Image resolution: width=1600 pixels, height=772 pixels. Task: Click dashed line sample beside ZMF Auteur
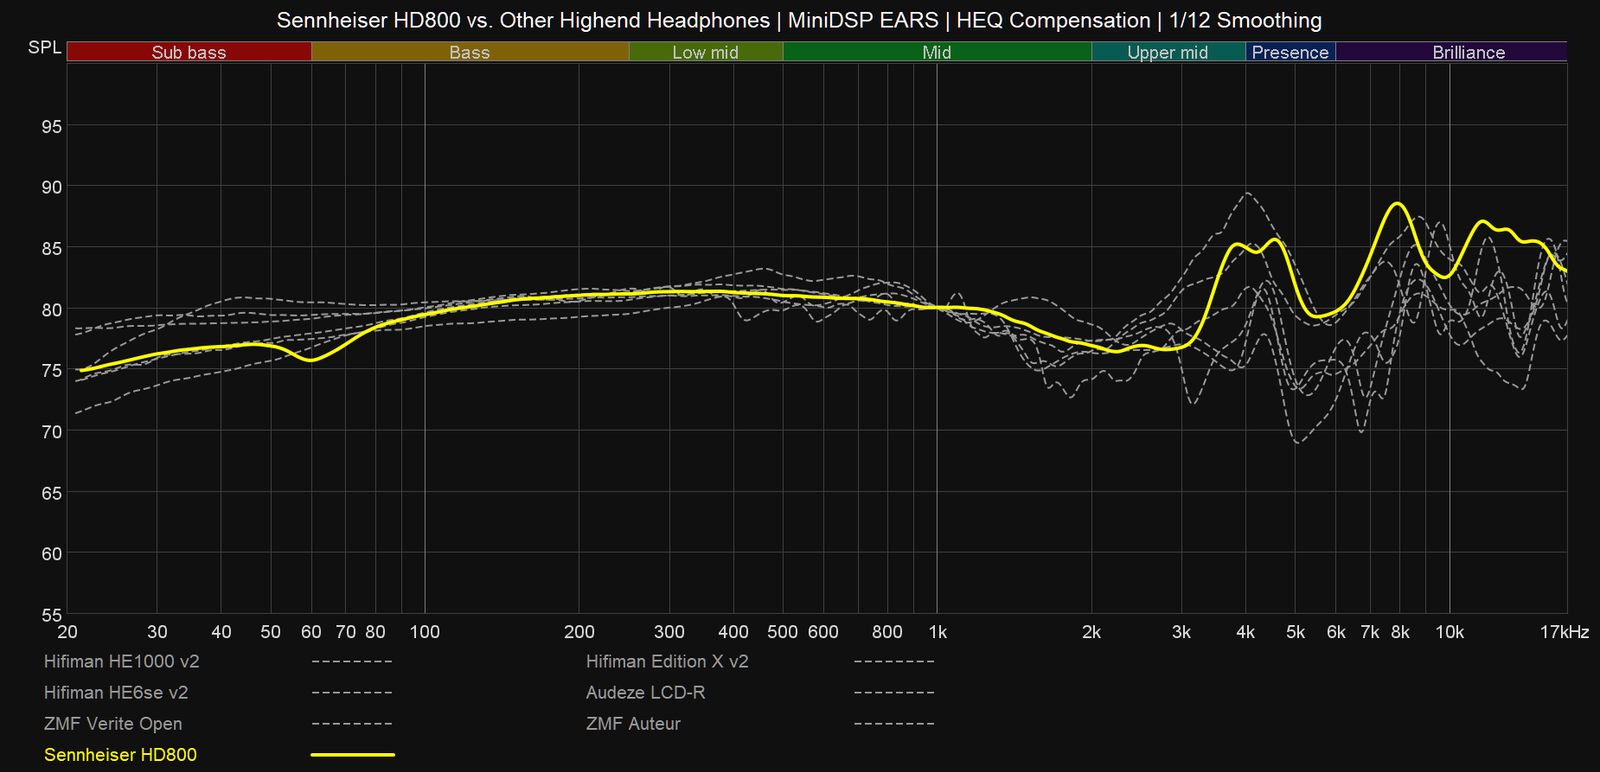[x=894, y=723]
